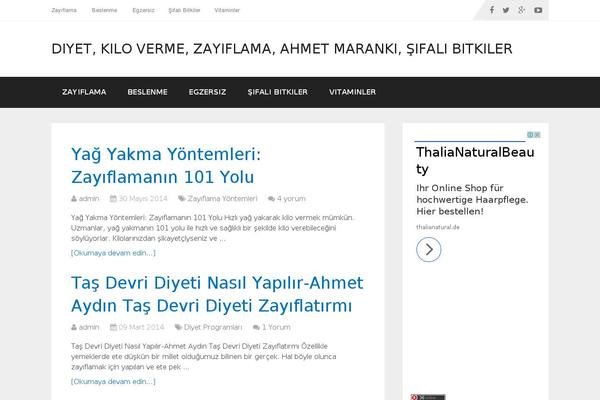Click the Taş Devri post excerpt text
600x400 pixels.
pyautogui.click(x=204, y=357)
